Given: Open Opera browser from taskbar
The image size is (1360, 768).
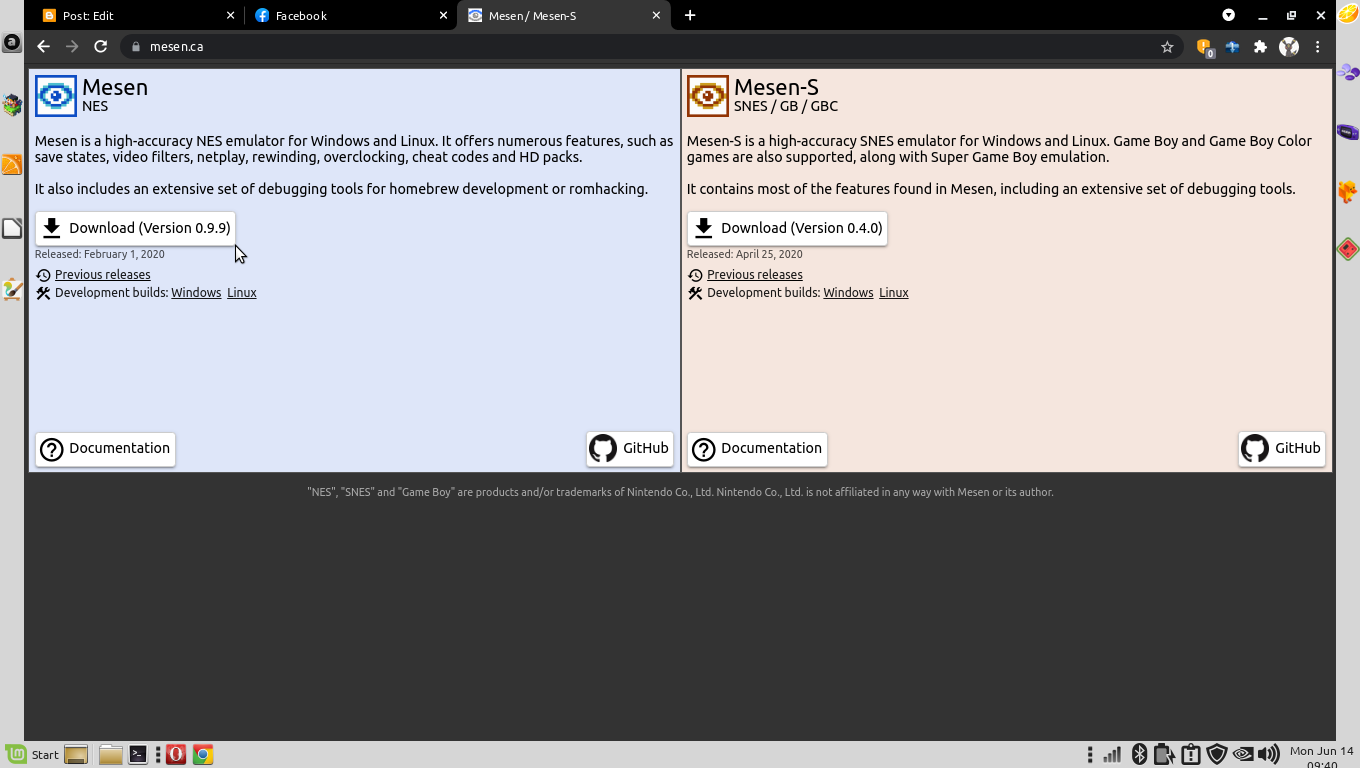Looking at the screenshot, I should [176, 754].
